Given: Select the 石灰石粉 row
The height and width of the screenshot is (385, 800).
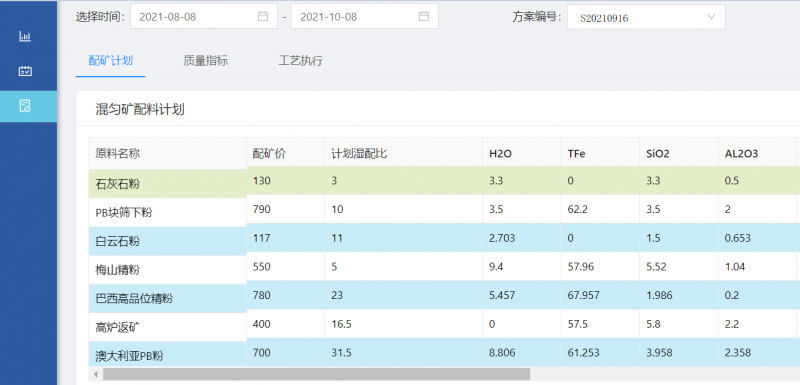Looking at the screenshot, I should click(x=444, y=181).
